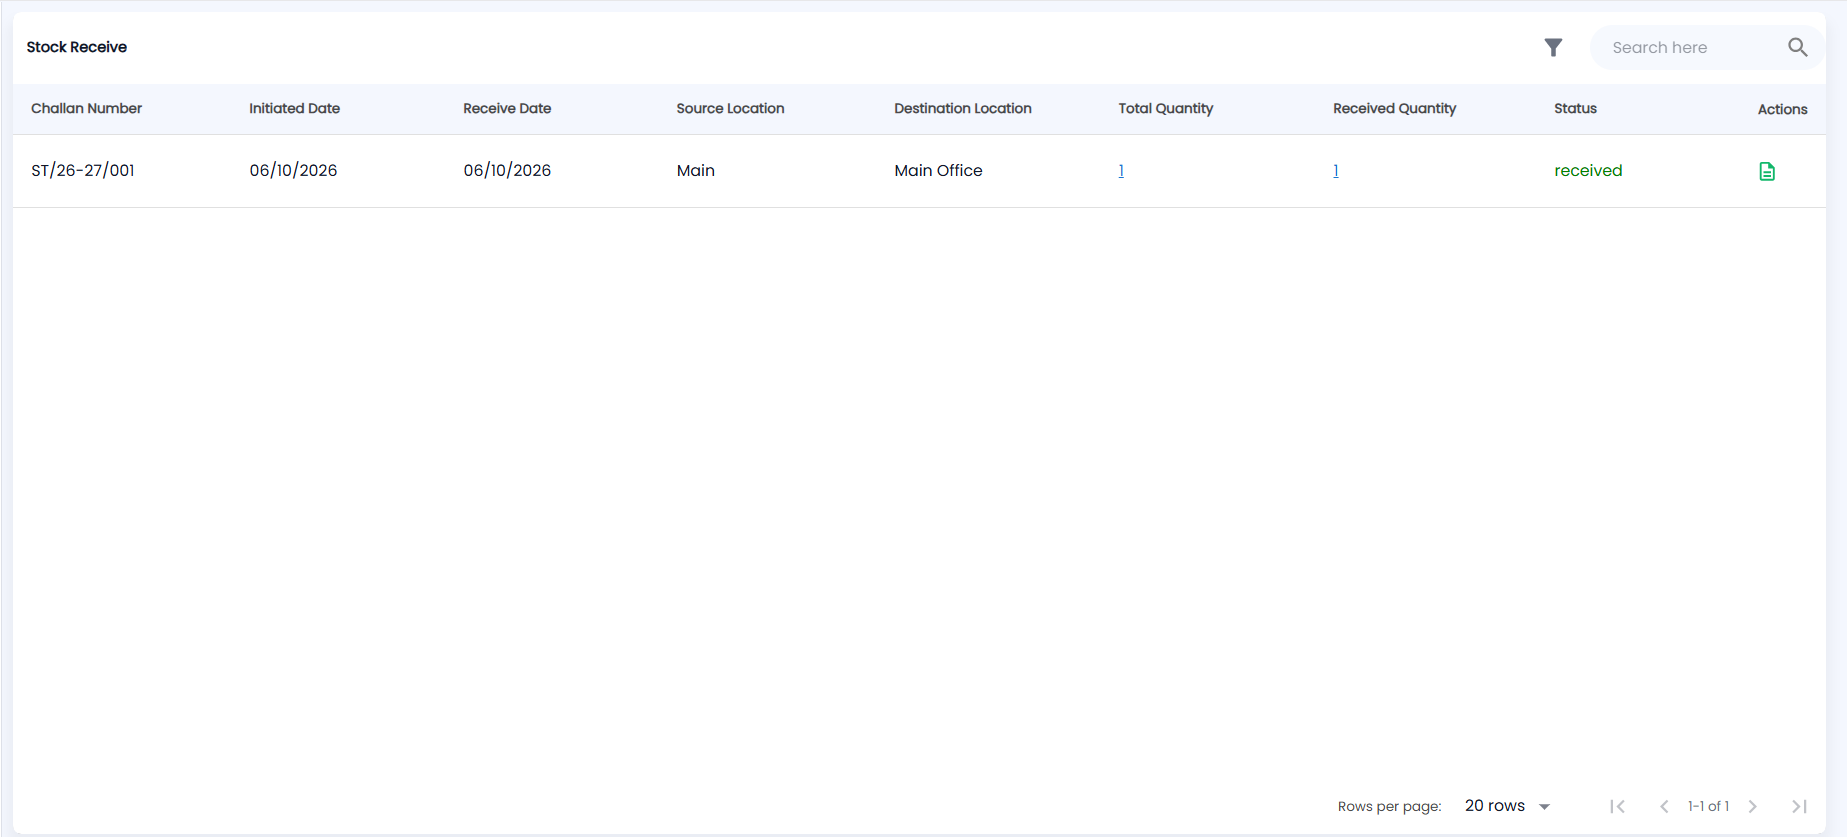Open the filter funnel icon
This screenshot has width=1847, height=837.
1553,47
